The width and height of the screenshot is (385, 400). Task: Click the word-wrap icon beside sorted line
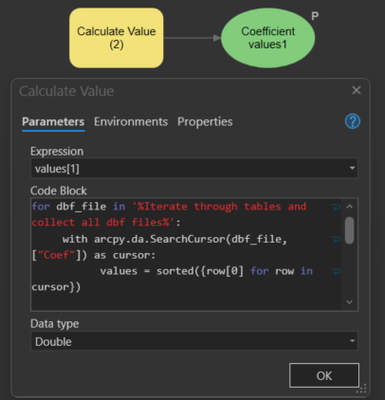pos(336,271)
